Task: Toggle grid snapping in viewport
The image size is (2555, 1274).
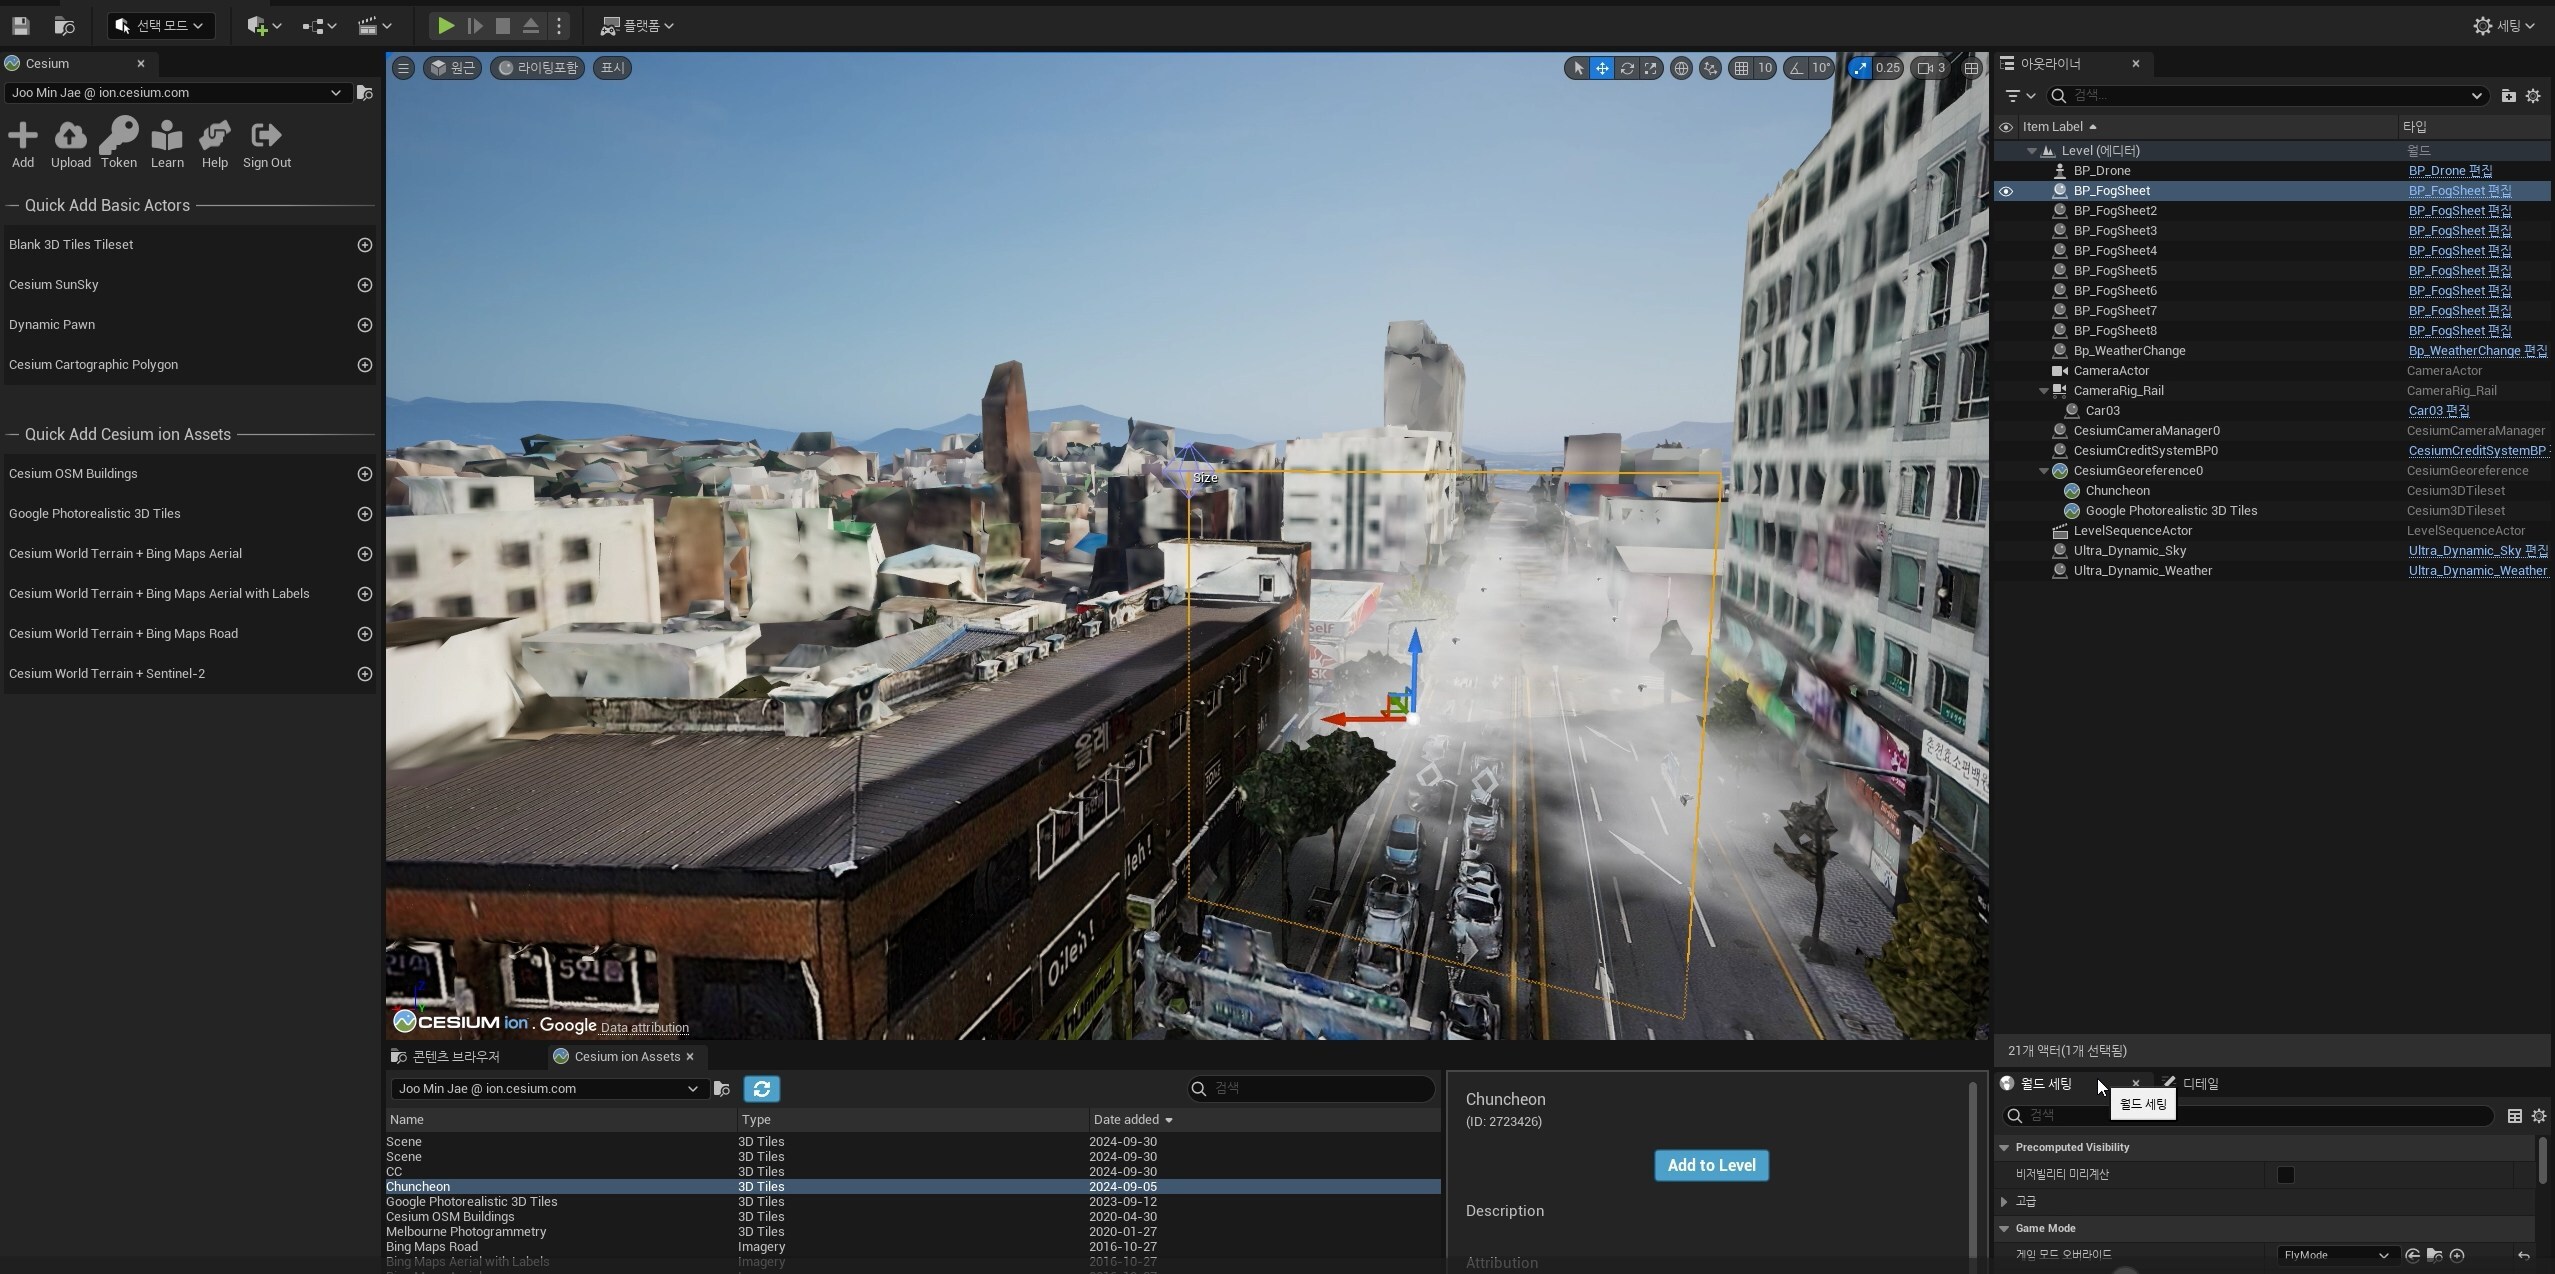Action: click(1742, 68)
